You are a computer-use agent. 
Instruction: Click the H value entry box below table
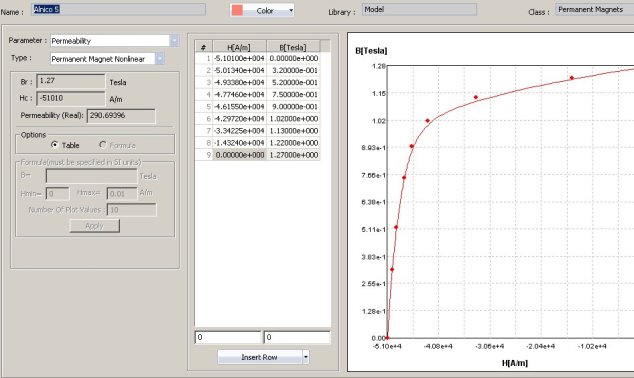tap(228, 338)
